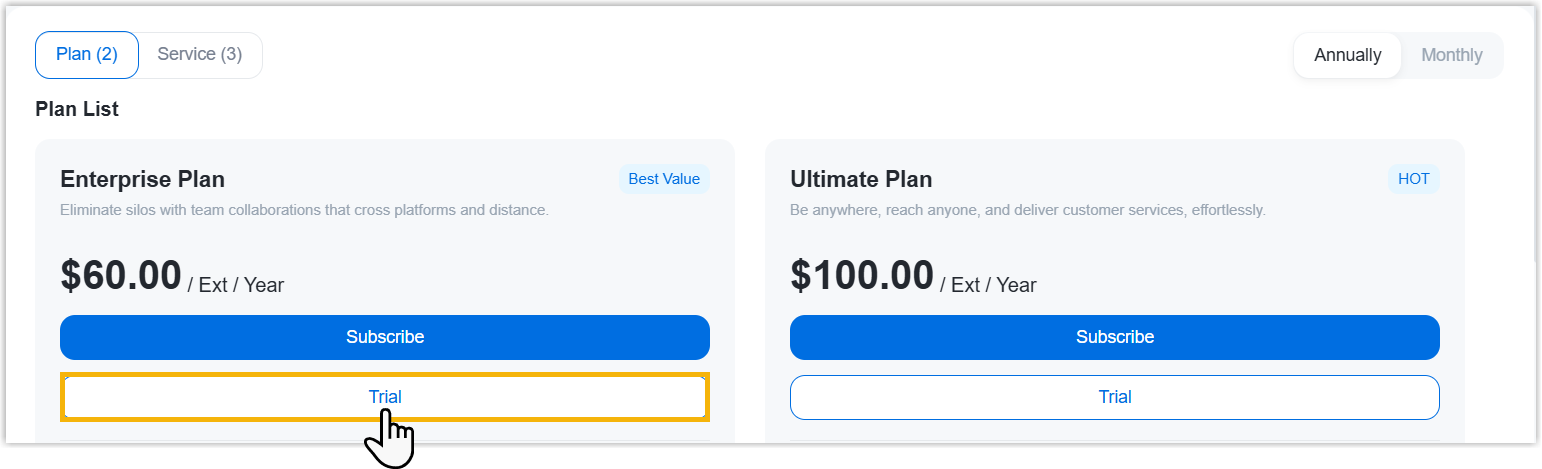1542x469 pixels.
Task: Click the HOT badge on Ultimate Plan
Action: click(x=1413, y=179)
